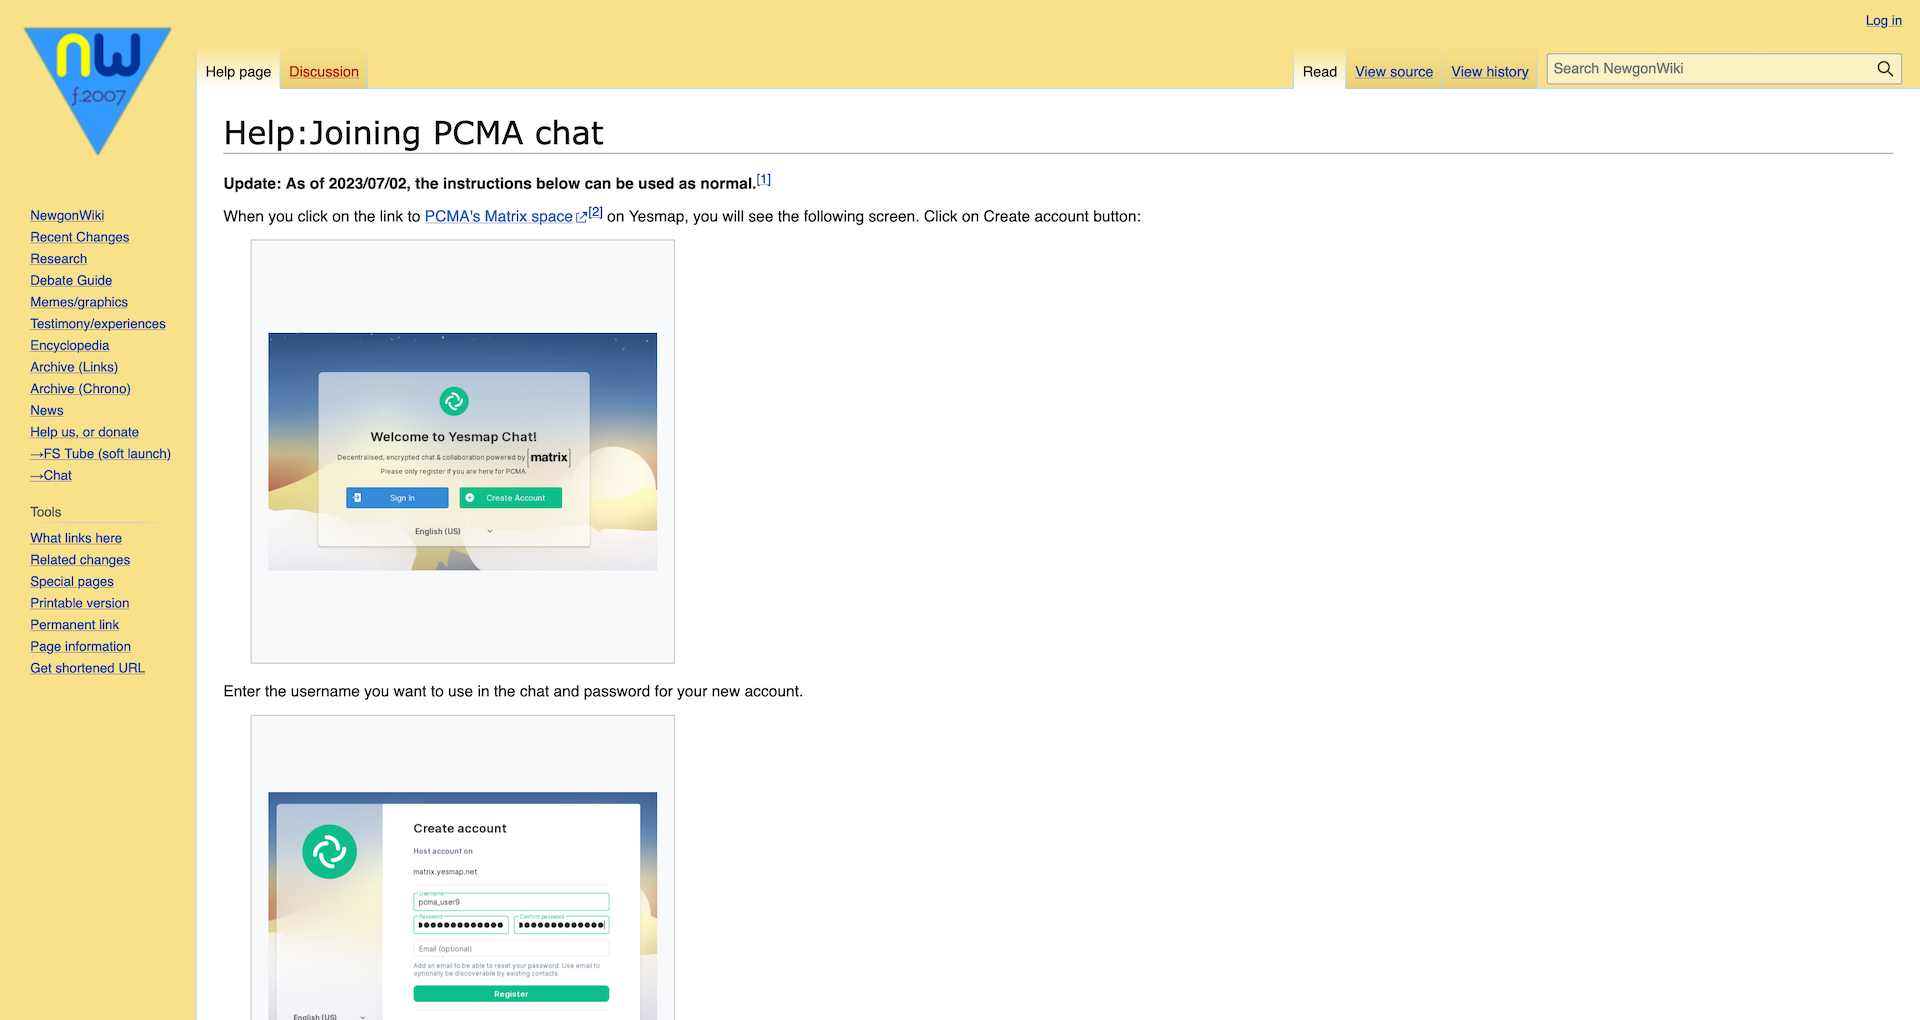Click Get shortened URL

[87, 668]
